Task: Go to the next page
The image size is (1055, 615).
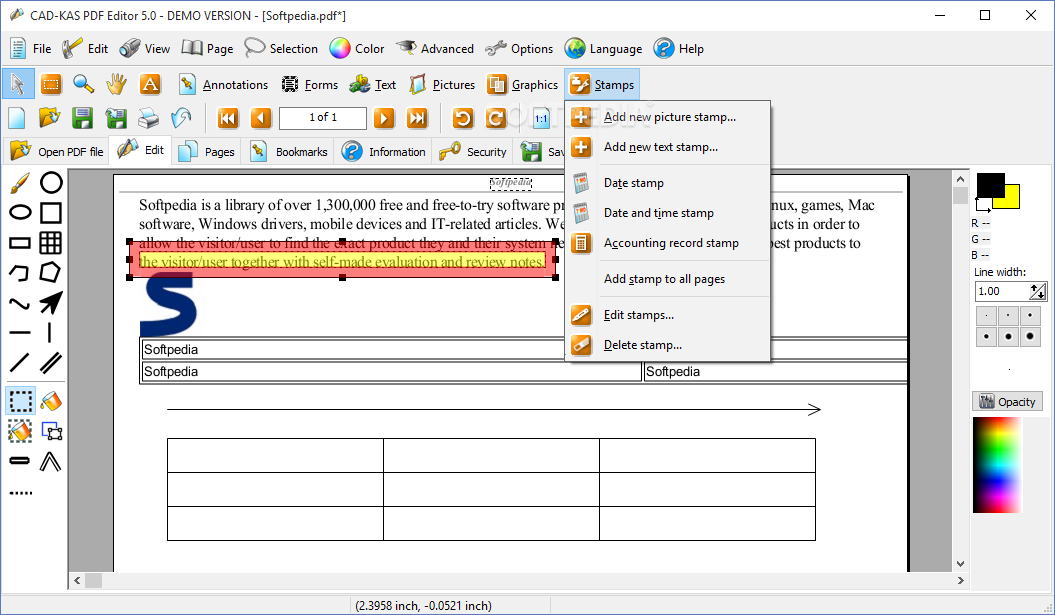Action: 384,118
